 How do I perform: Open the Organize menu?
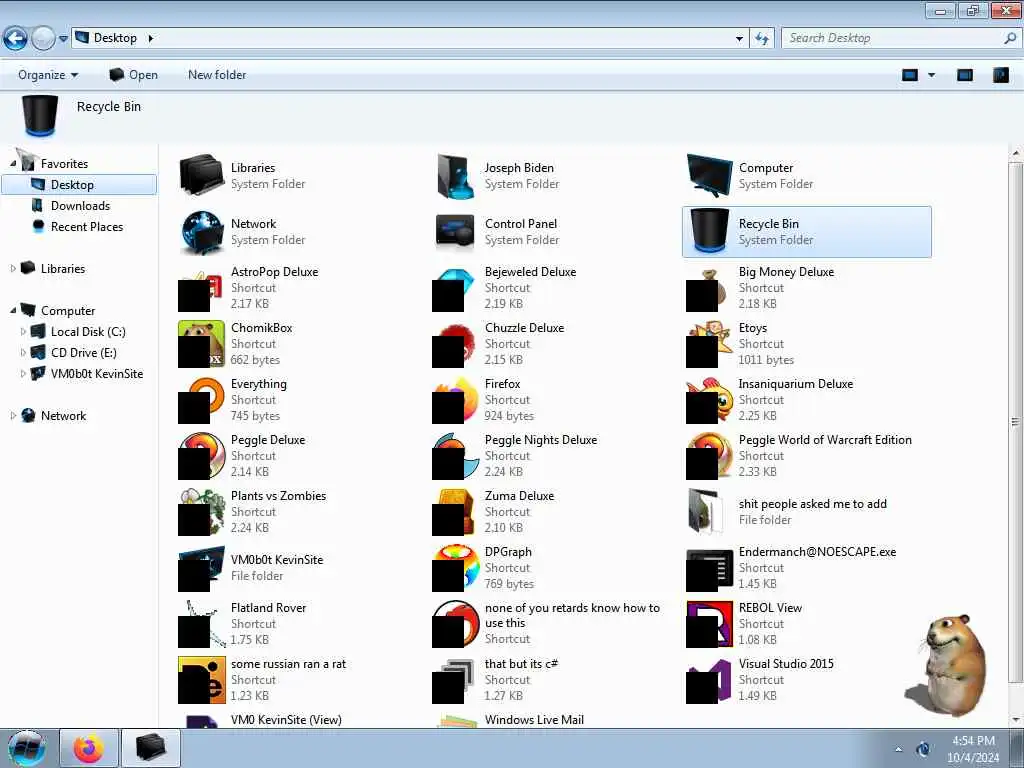point(48,75)
